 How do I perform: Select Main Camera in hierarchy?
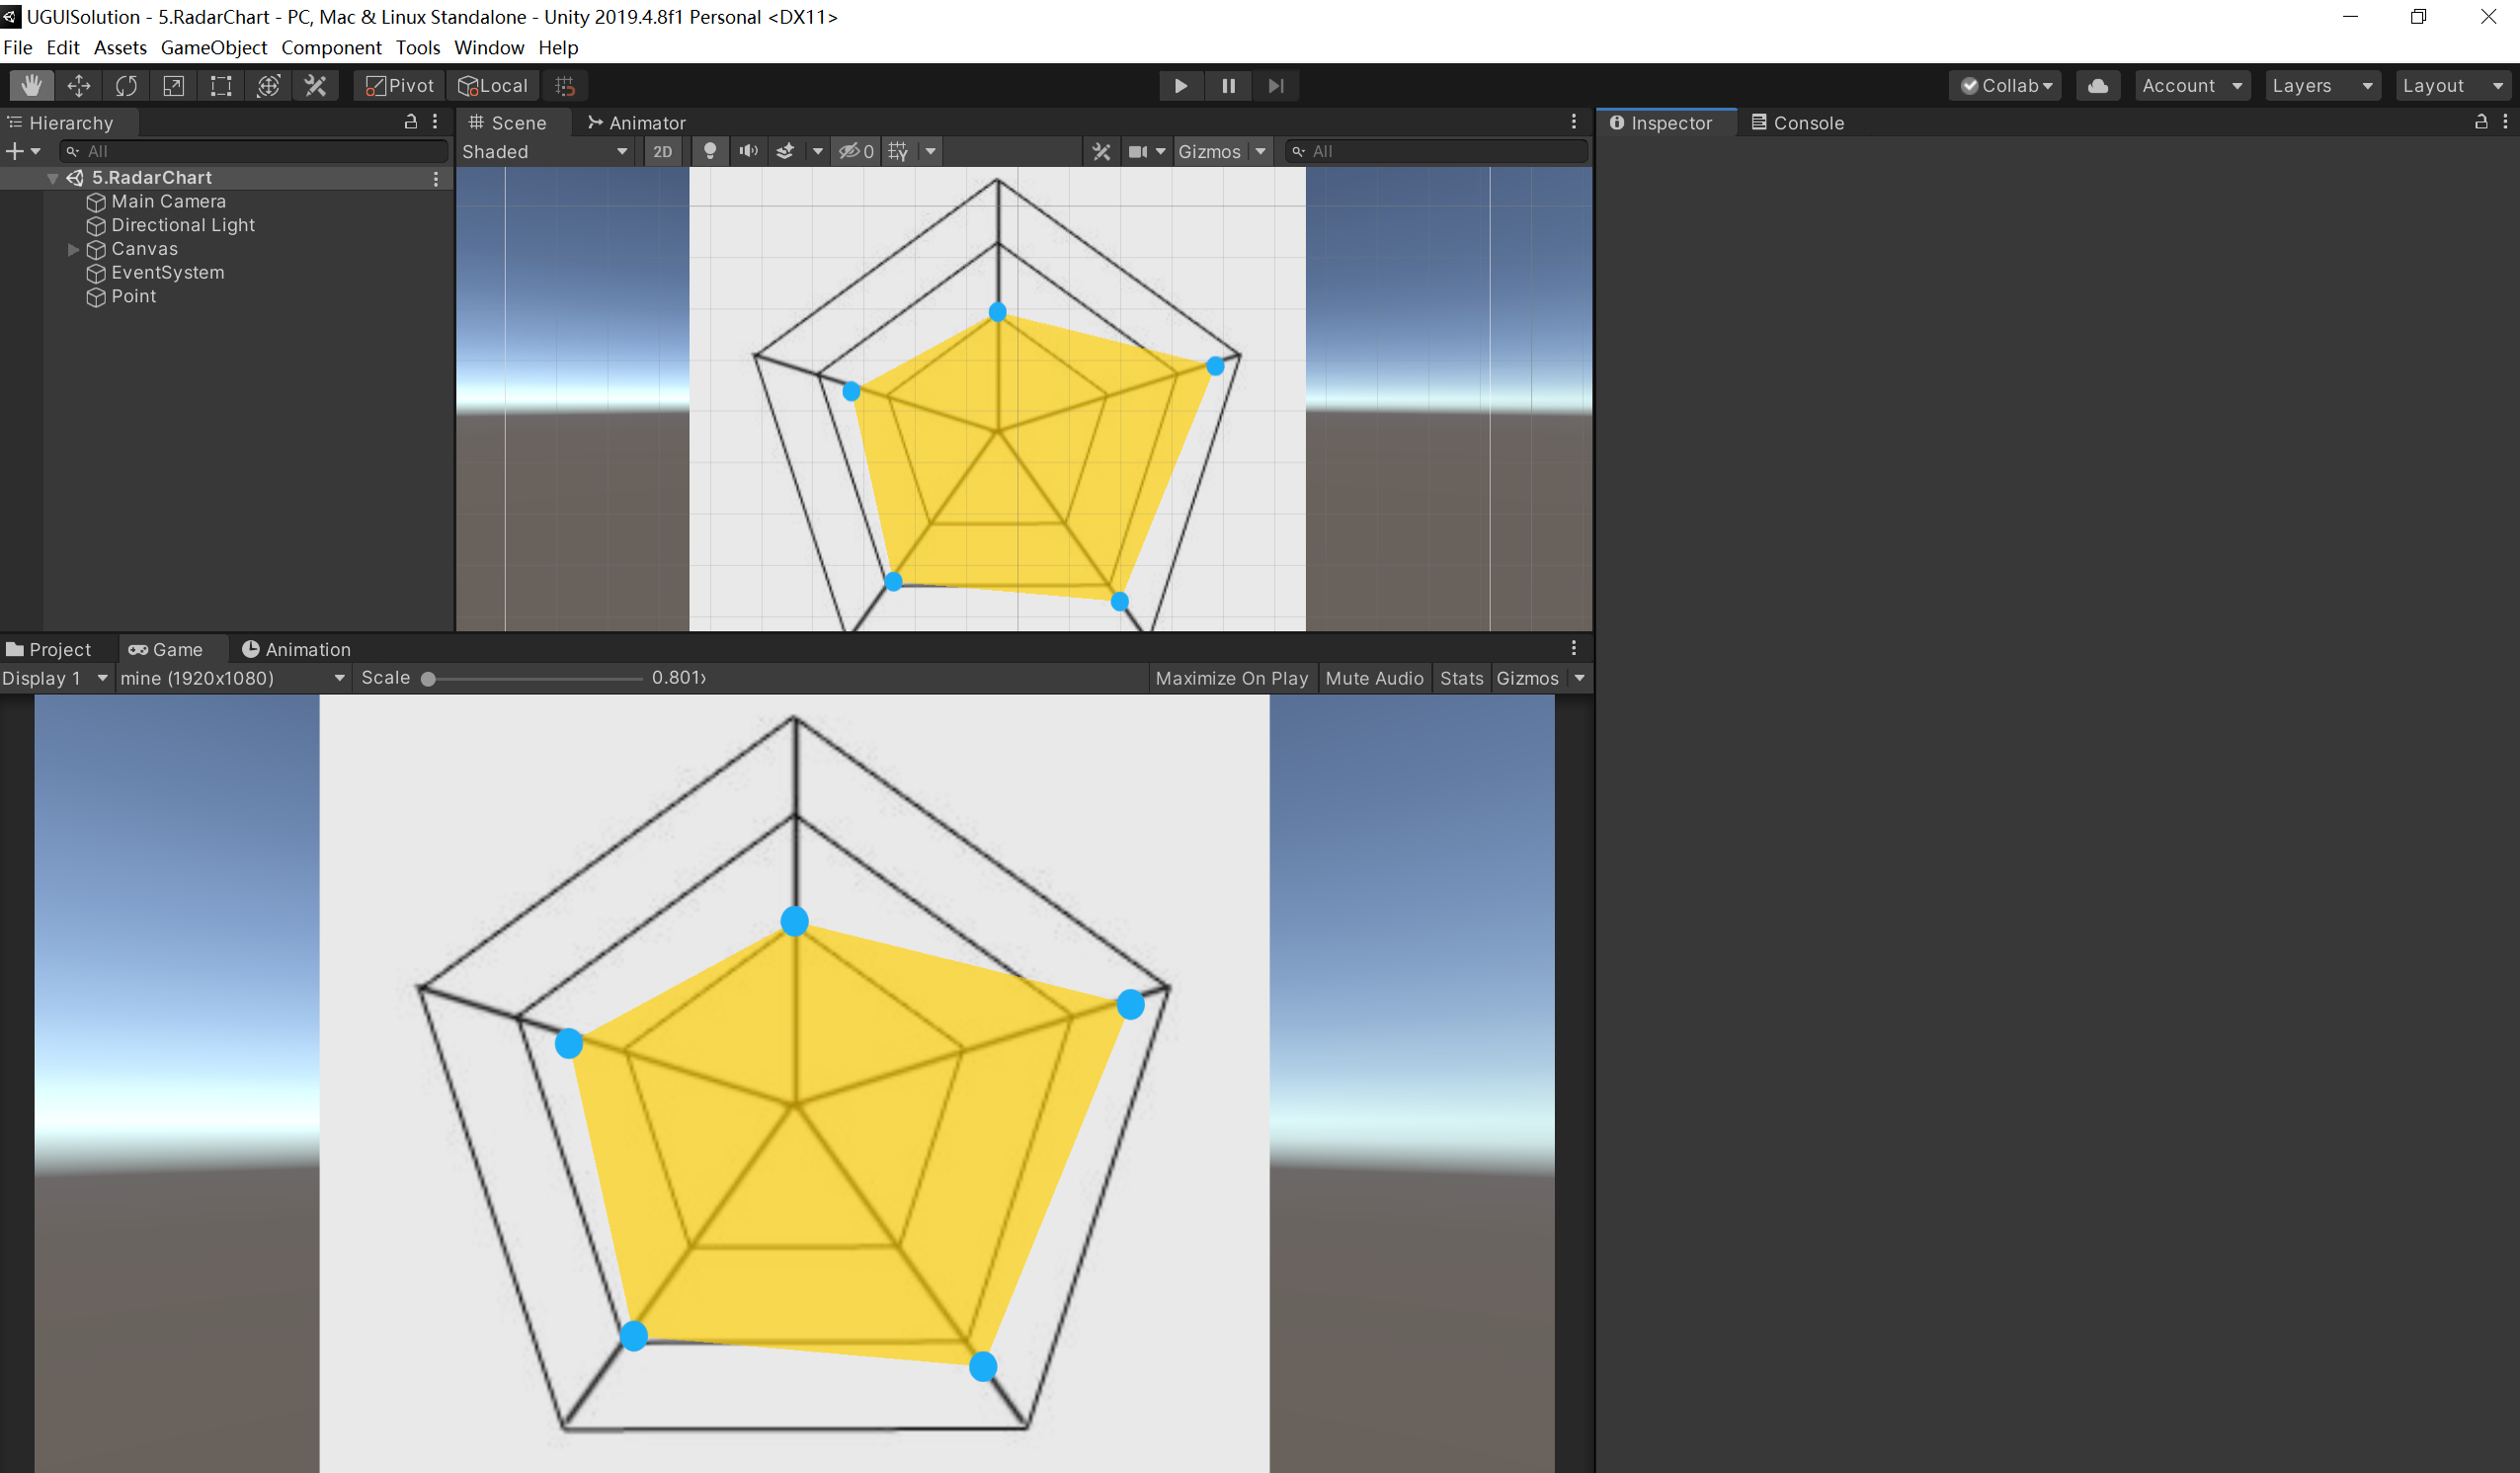(168, 202)
